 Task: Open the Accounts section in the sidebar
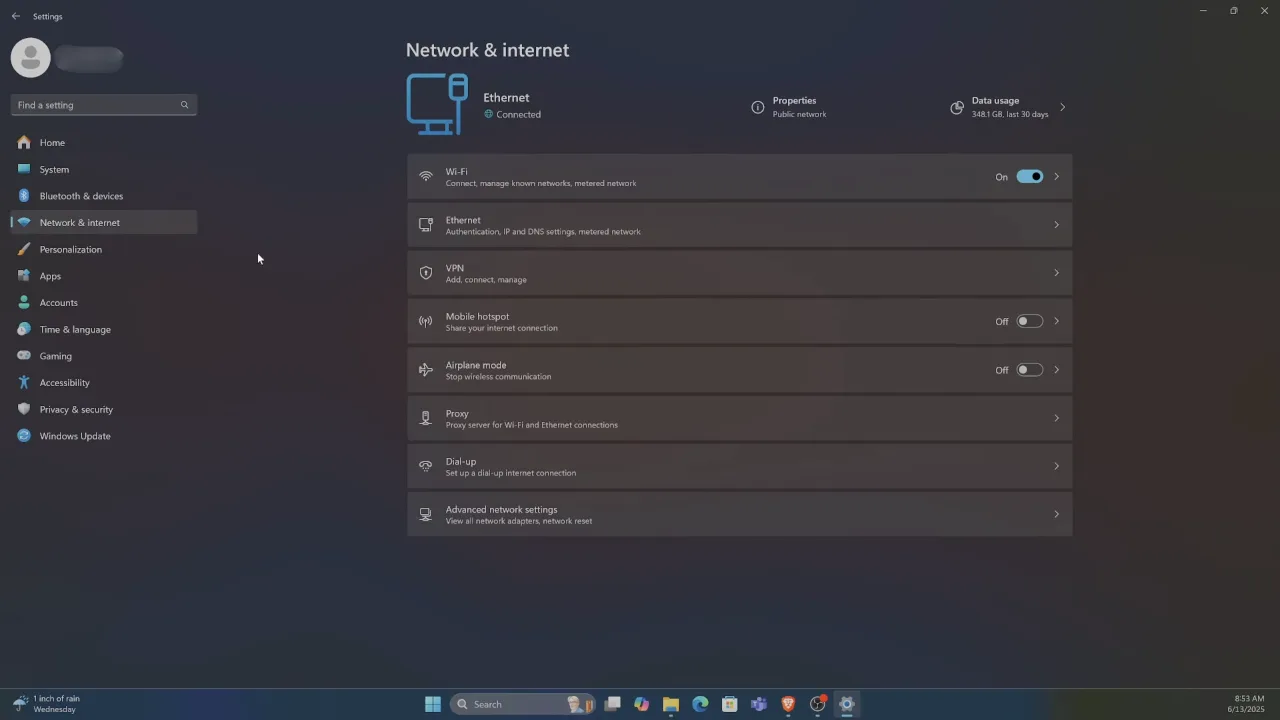(x=58, y=302)
